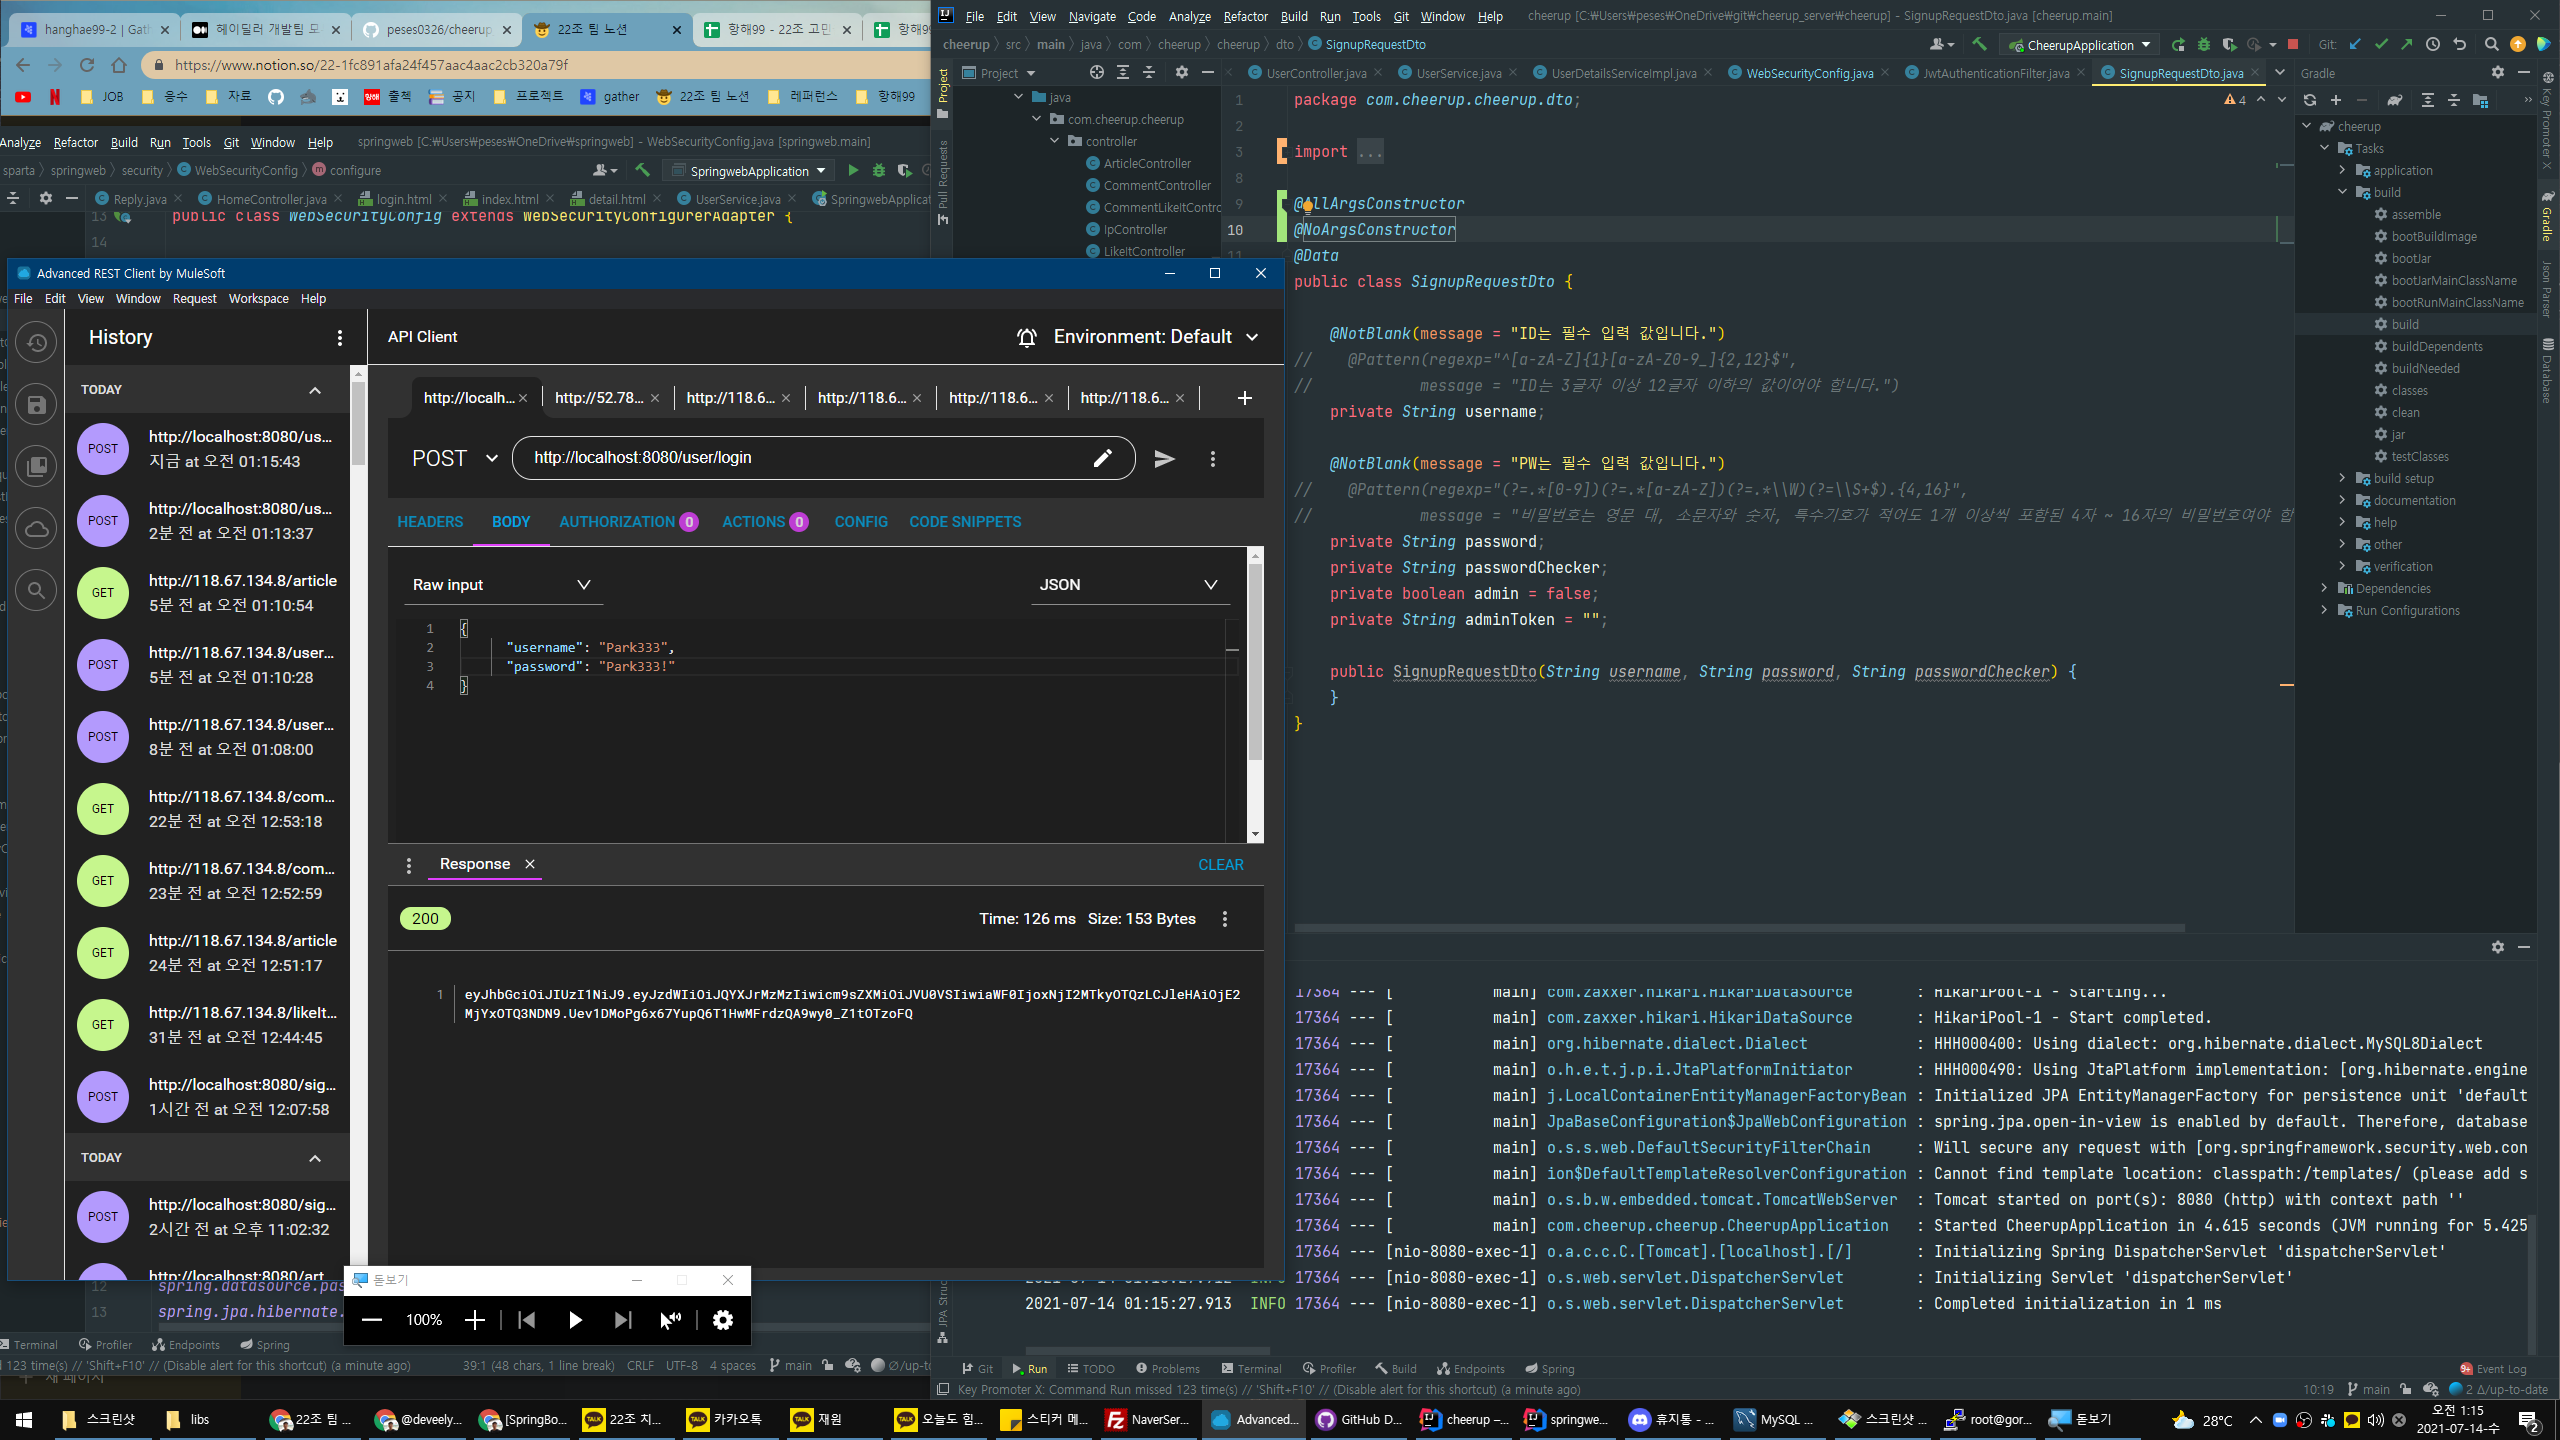This screenshot has width=2560, height=1440.
Task: Open the URL editor pencil icon
Action: coord(1102,458)
